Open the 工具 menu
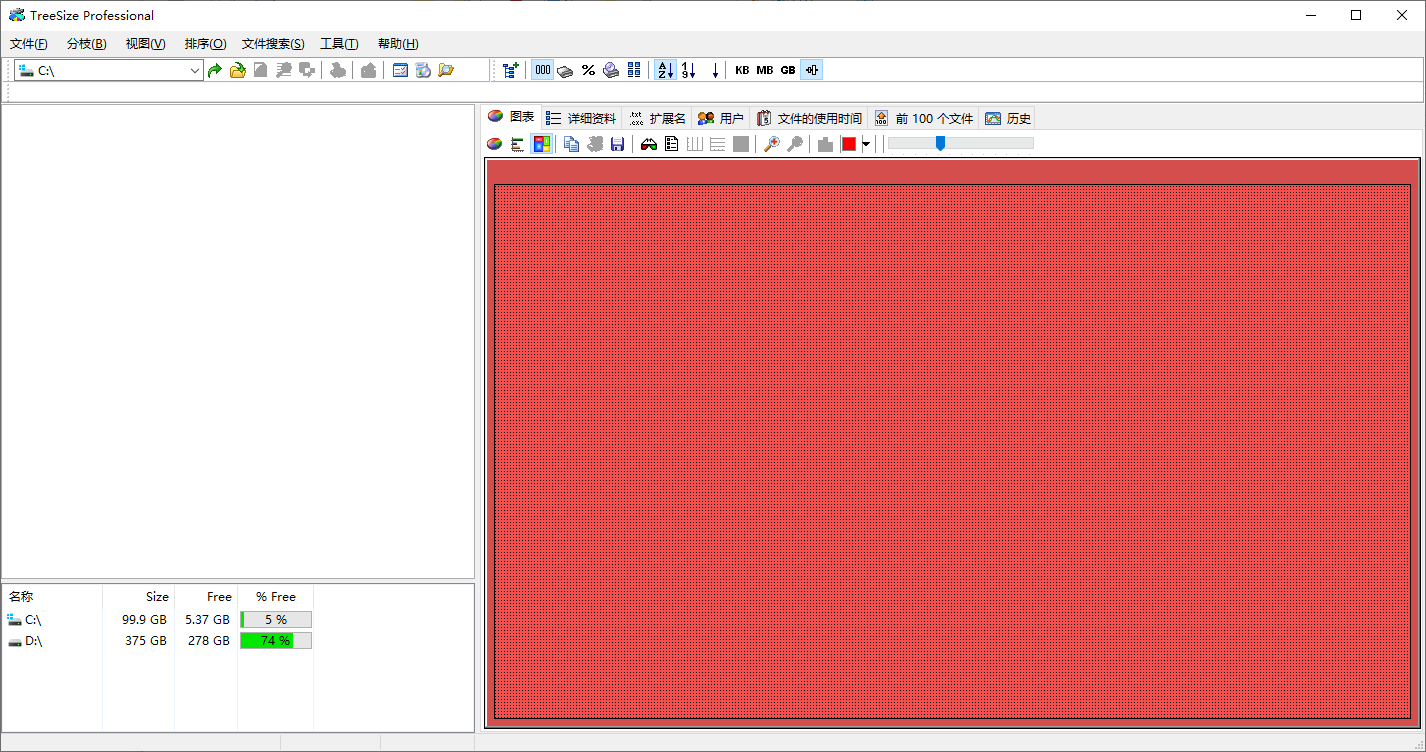This screenshot has height=752, width=1426. click(339, 44)
